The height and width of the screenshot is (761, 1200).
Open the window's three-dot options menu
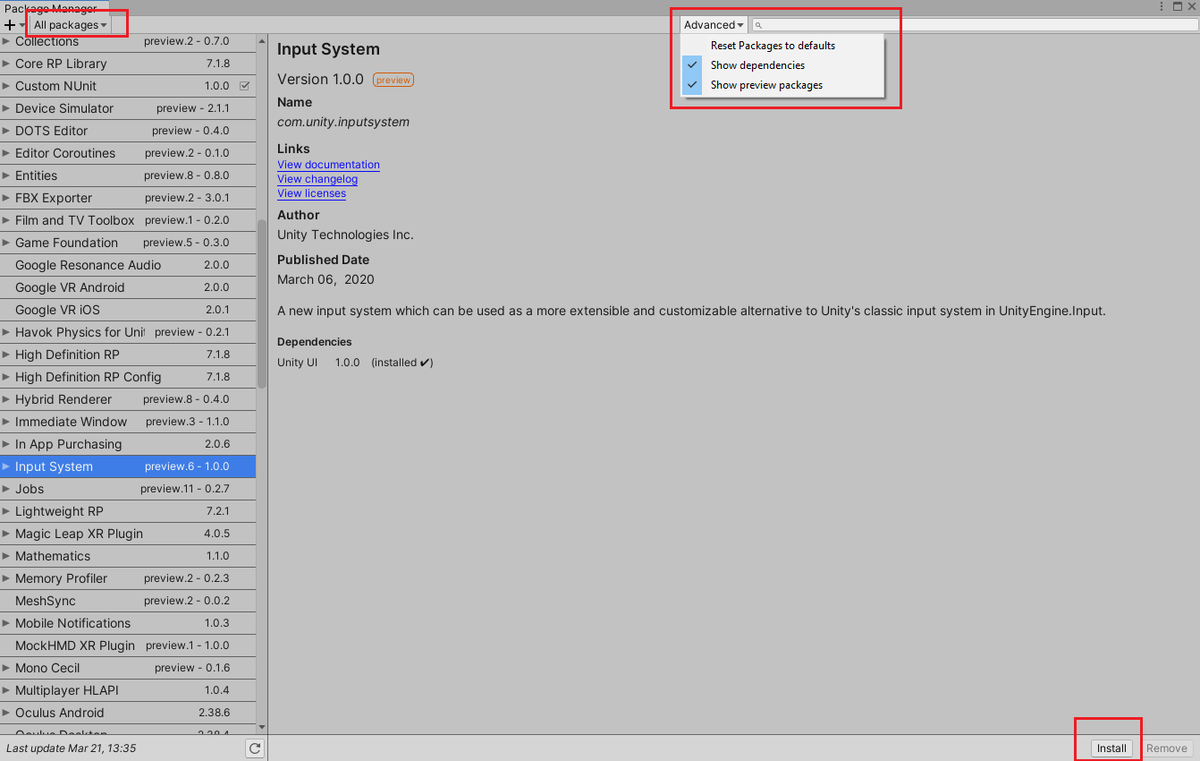coord(1162,7)
